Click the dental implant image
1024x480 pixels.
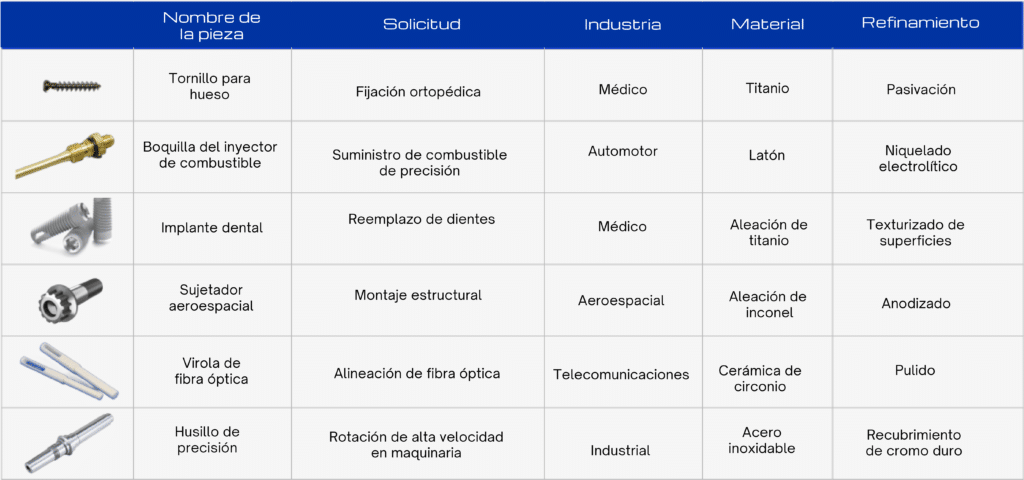68,228
